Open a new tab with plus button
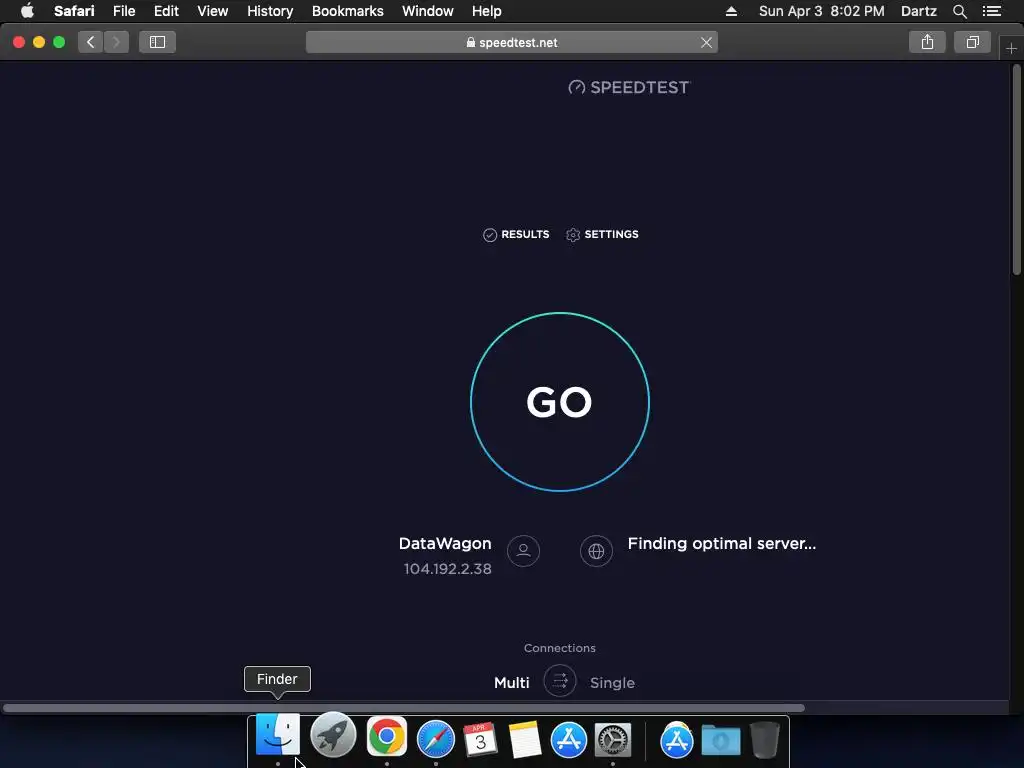1024x768 pixels. click(x=1011, y=48)
